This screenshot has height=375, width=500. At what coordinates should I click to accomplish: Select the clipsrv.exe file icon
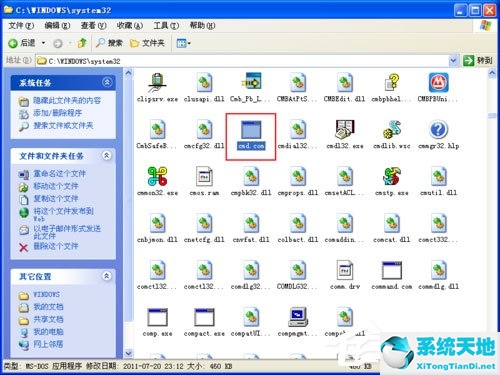click(x=157, y=83)
